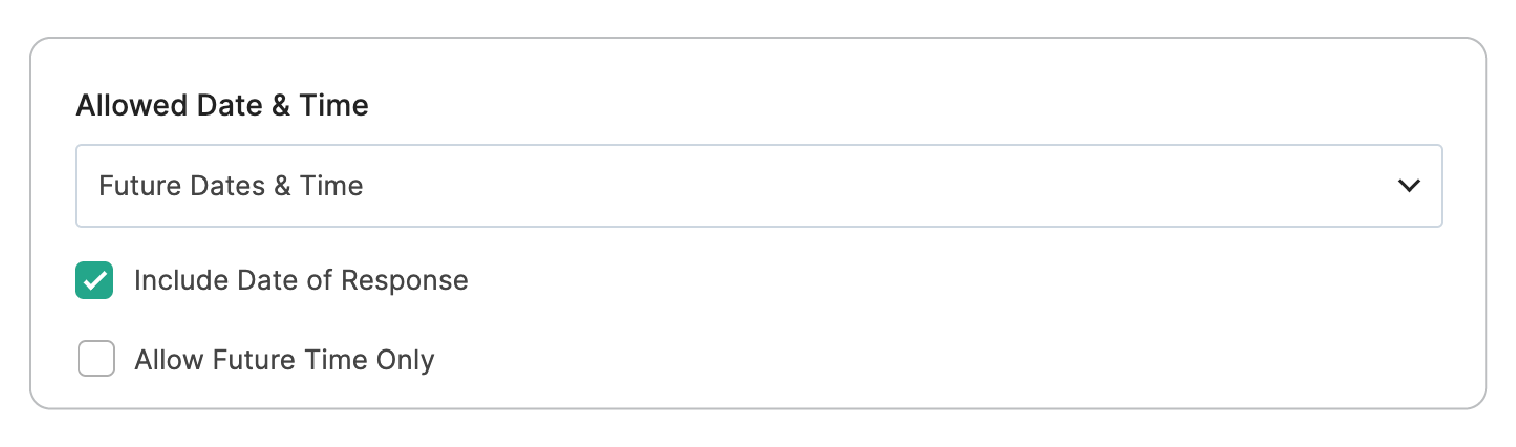The height and width of the screenshot is (447, 1516).
Task: Tick the empty unchecked checkbox
Action: 96,359
